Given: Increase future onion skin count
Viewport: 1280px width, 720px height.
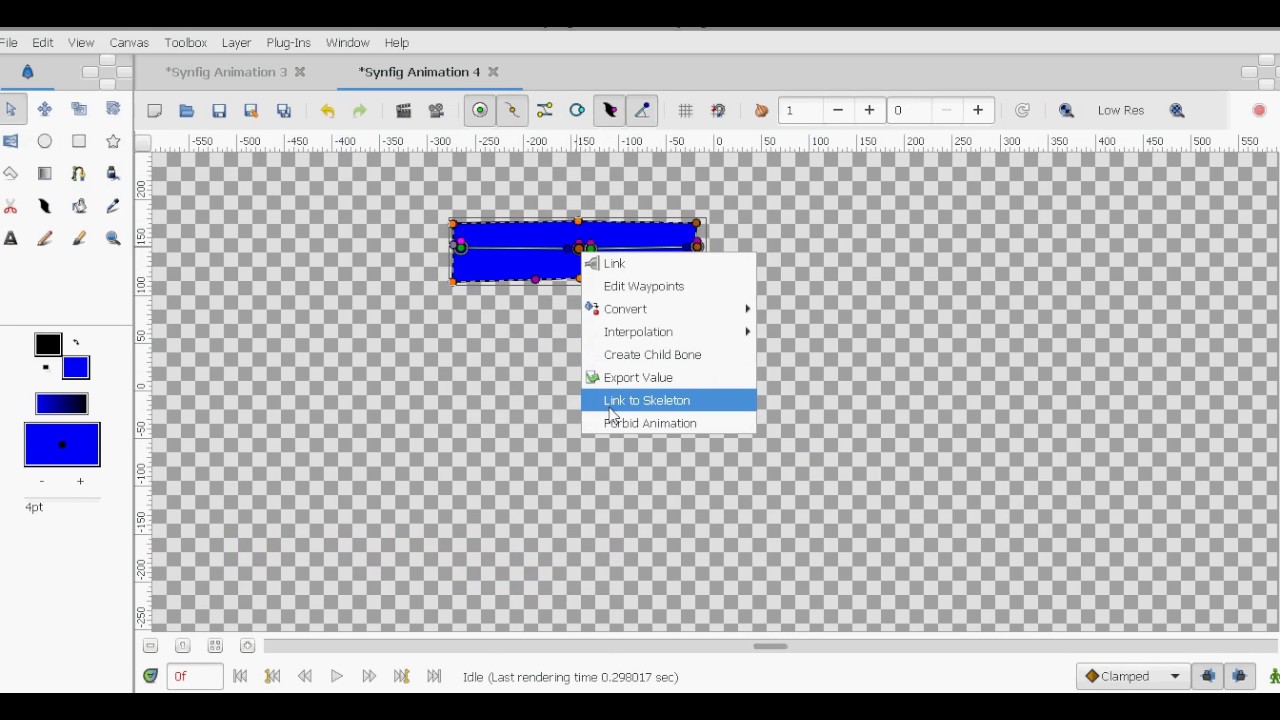Looking at the screenshot, I should [978, 111].
